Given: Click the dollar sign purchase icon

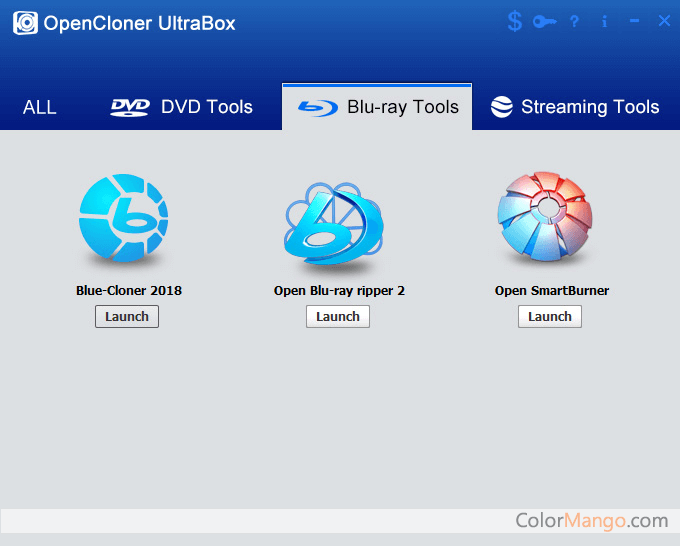Looking at the screenshot, I should [x=514, y=21].
